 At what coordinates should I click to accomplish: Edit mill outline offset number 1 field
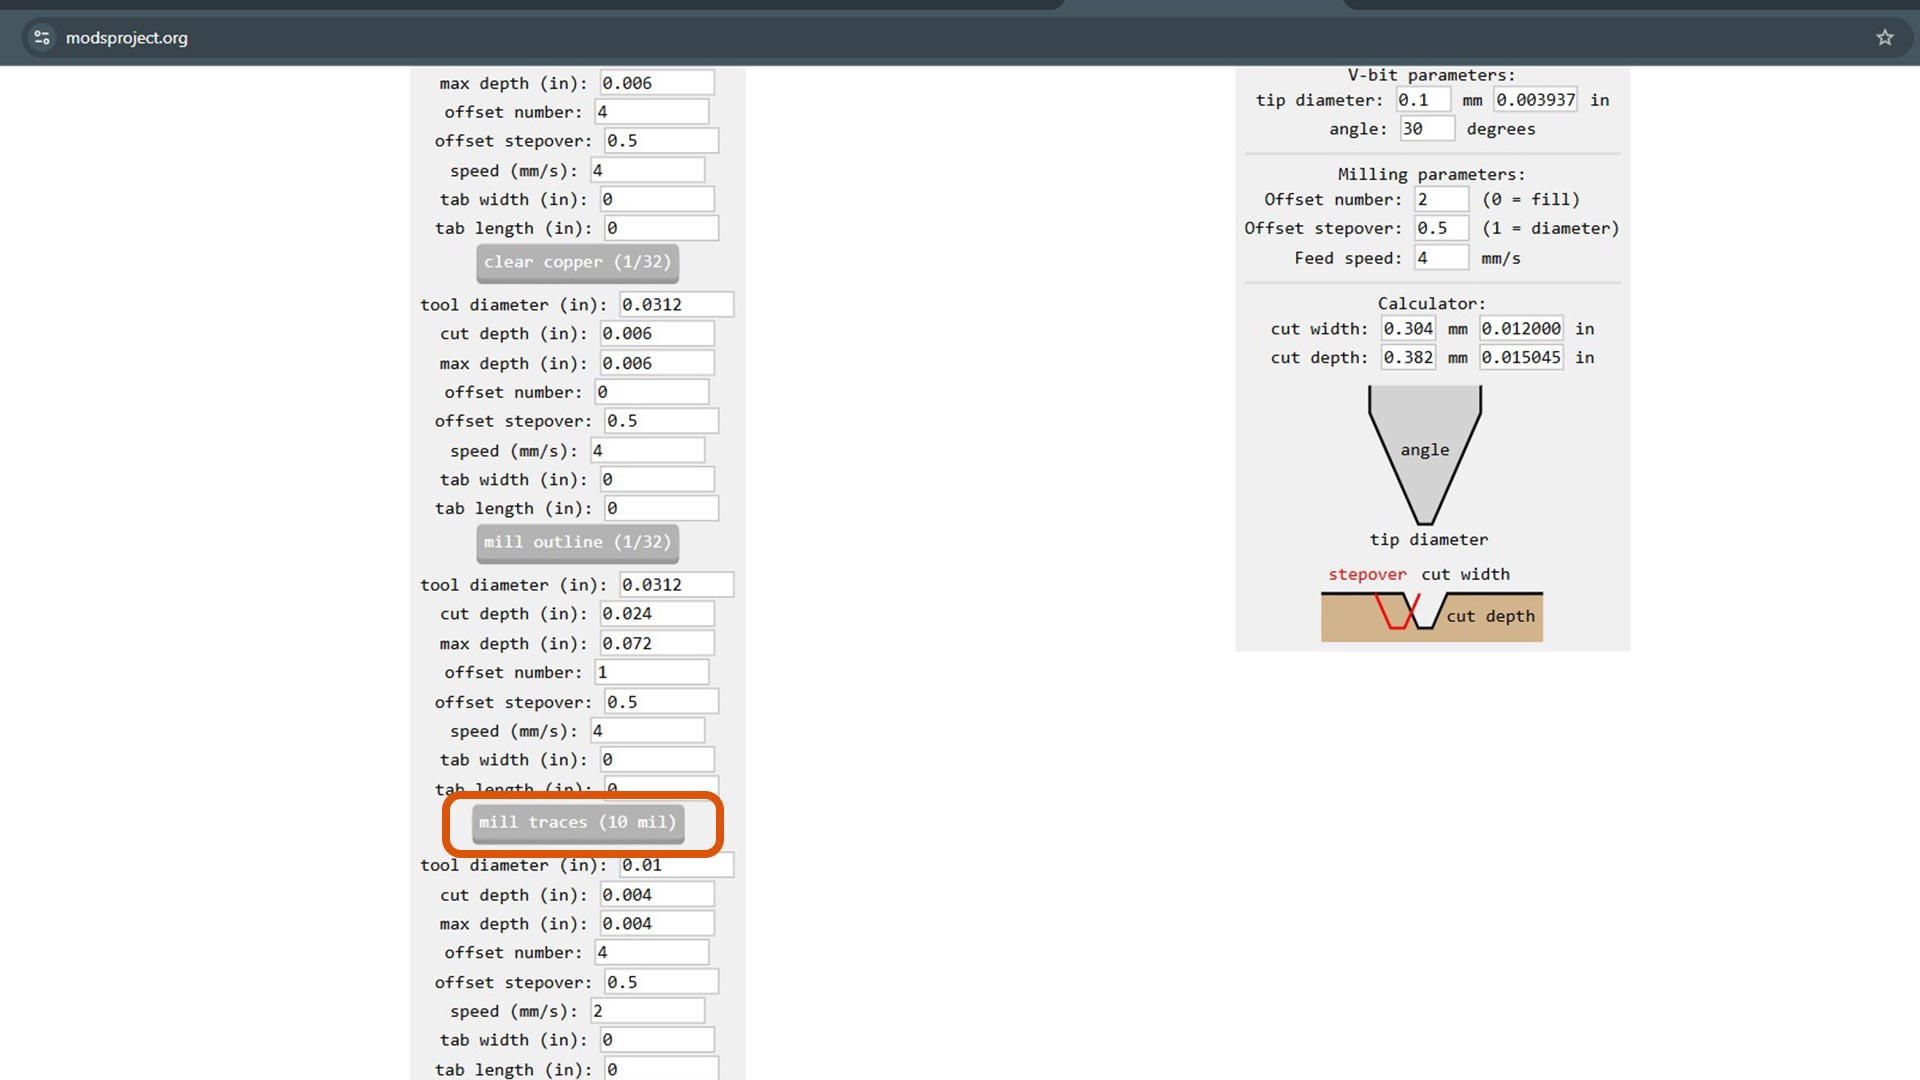click(652, 672)
